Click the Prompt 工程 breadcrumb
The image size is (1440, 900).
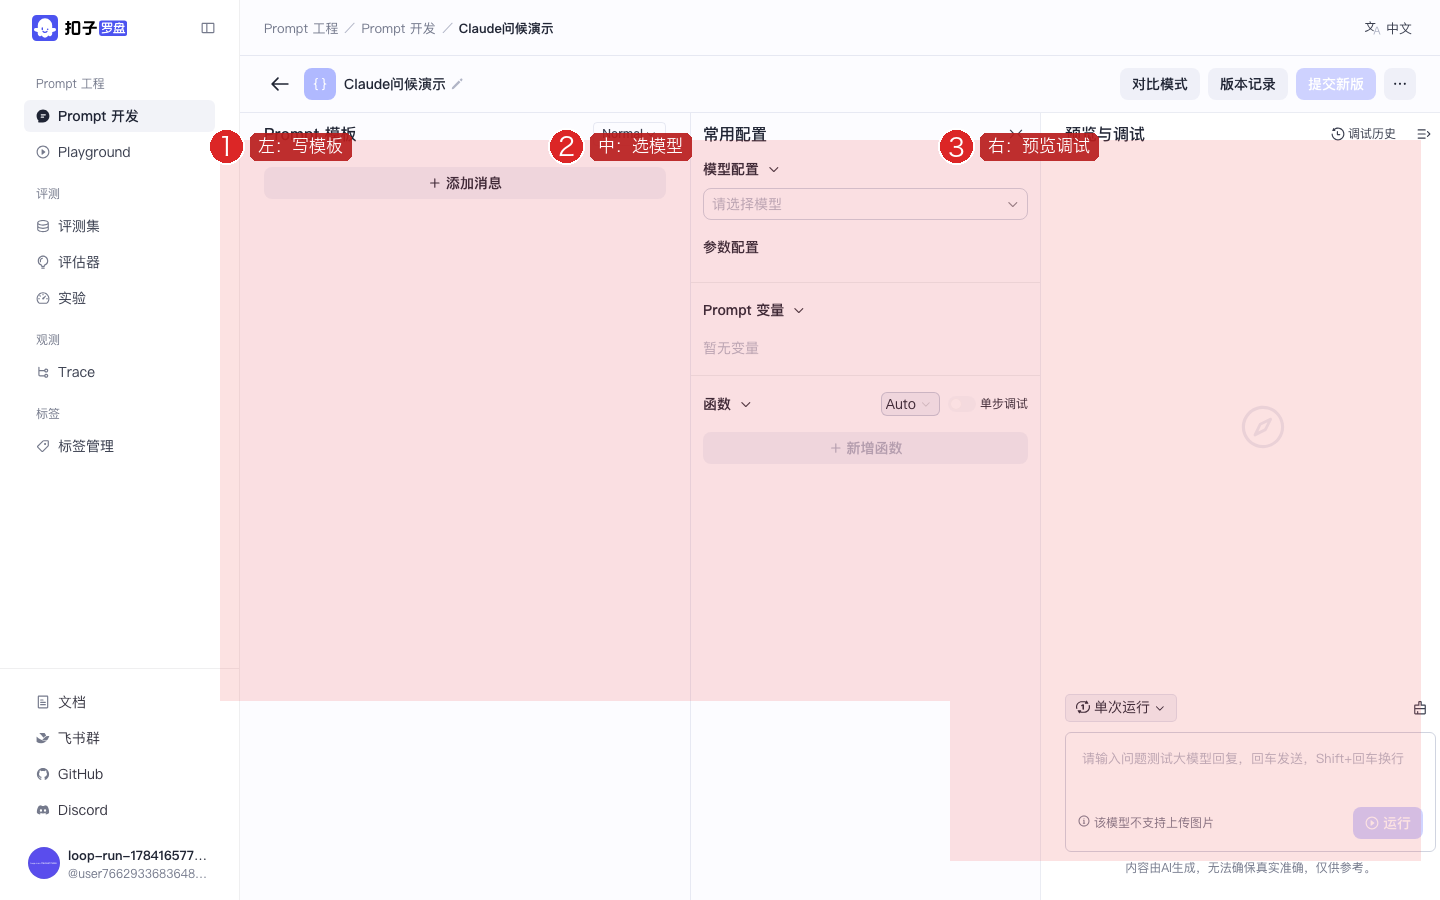point(301,28)
